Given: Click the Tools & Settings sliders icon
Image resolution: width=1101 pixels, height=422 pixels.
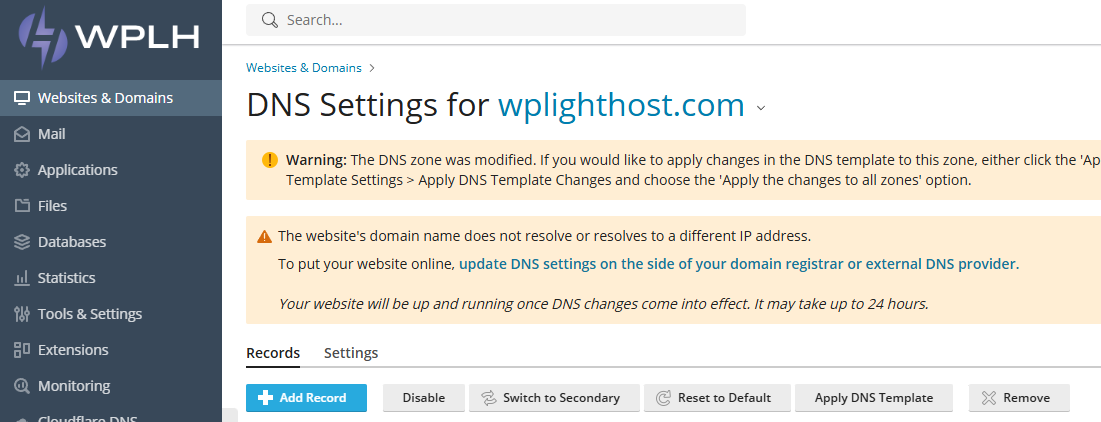Looking at the screenshot, I should click(22, 314).
